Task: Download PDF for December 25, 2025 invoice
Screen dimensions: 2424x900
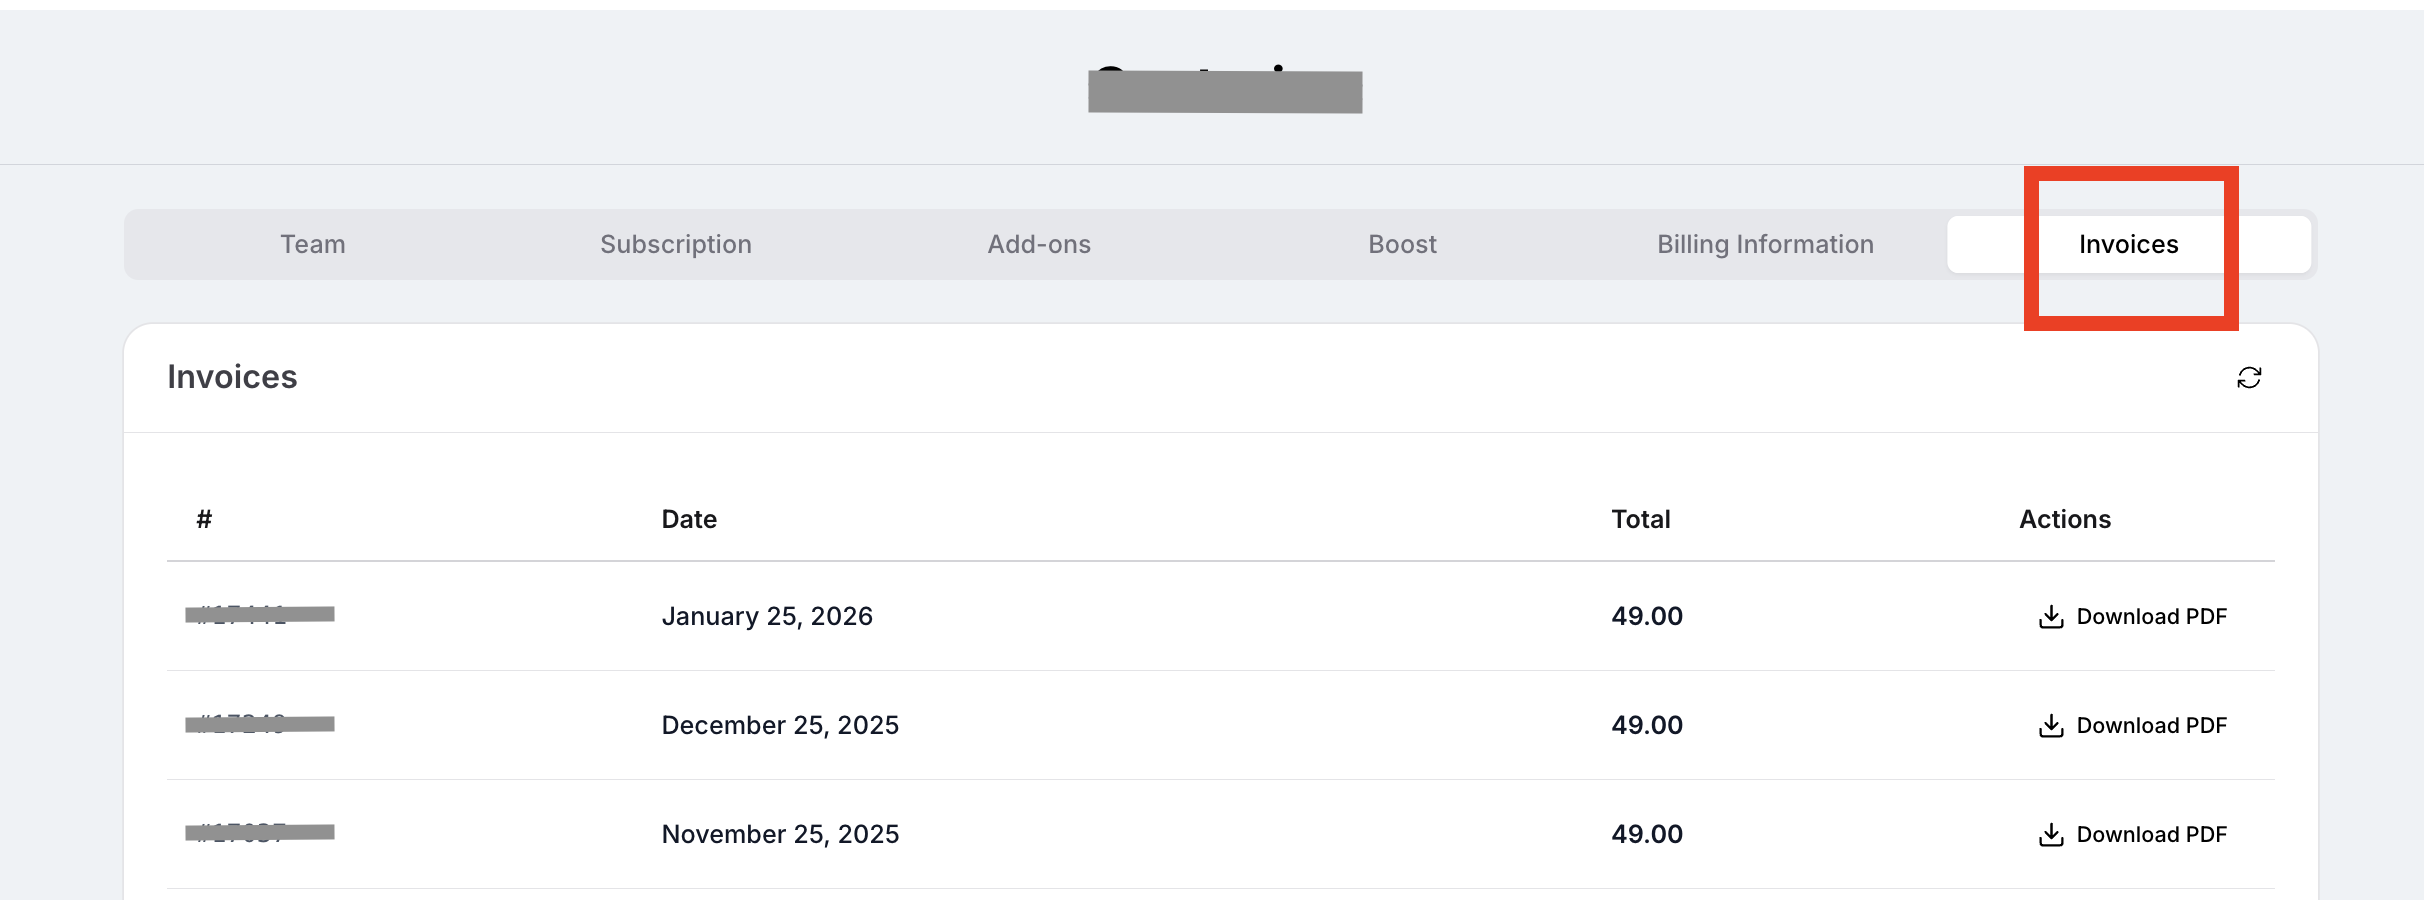Action: [x=2133, y=725]
